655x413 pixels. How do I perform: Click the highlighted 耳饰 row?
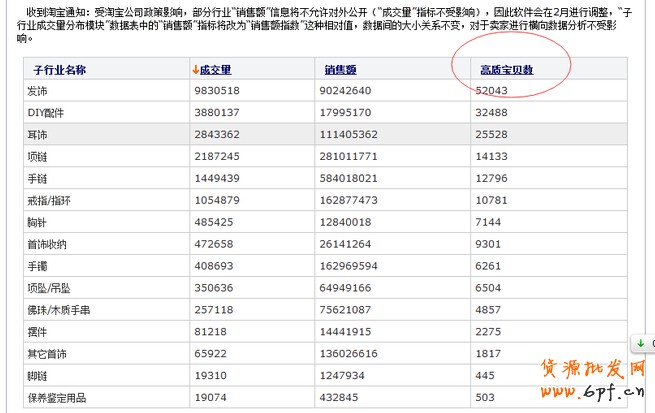[x=41, y=134]
